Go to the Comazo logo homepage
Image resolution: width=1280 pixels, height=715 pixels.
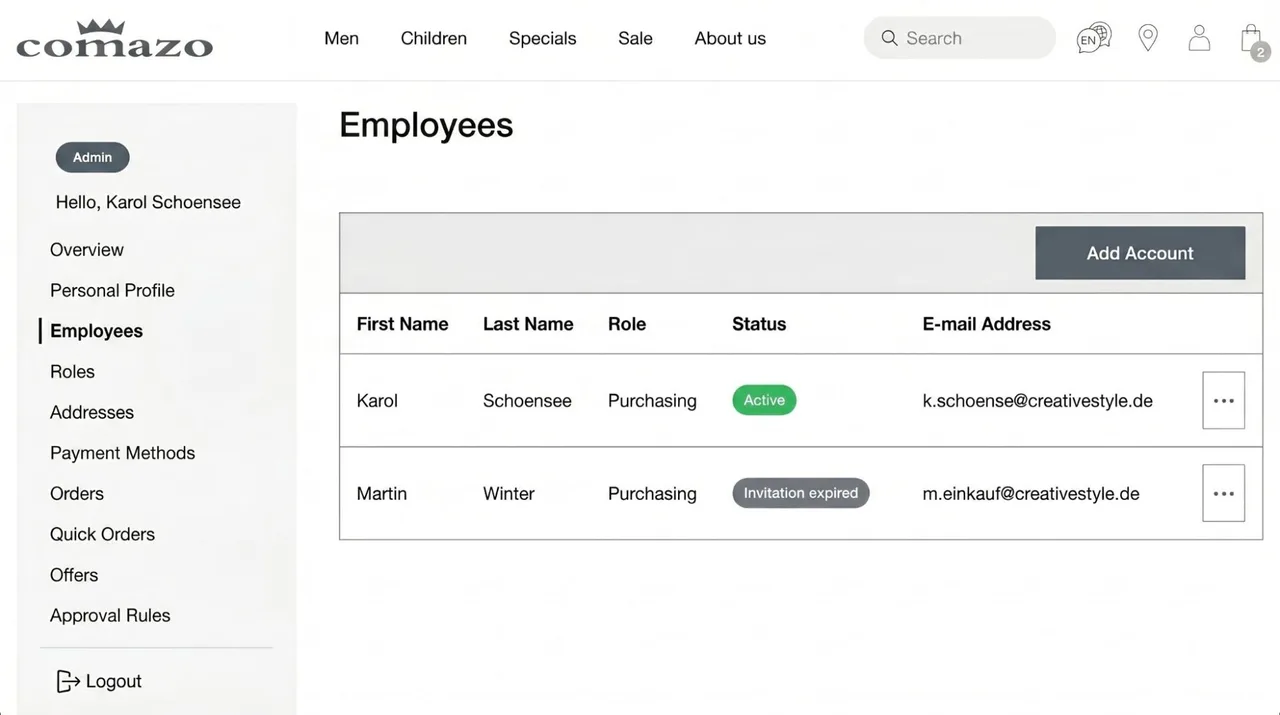tap(115, 39)
